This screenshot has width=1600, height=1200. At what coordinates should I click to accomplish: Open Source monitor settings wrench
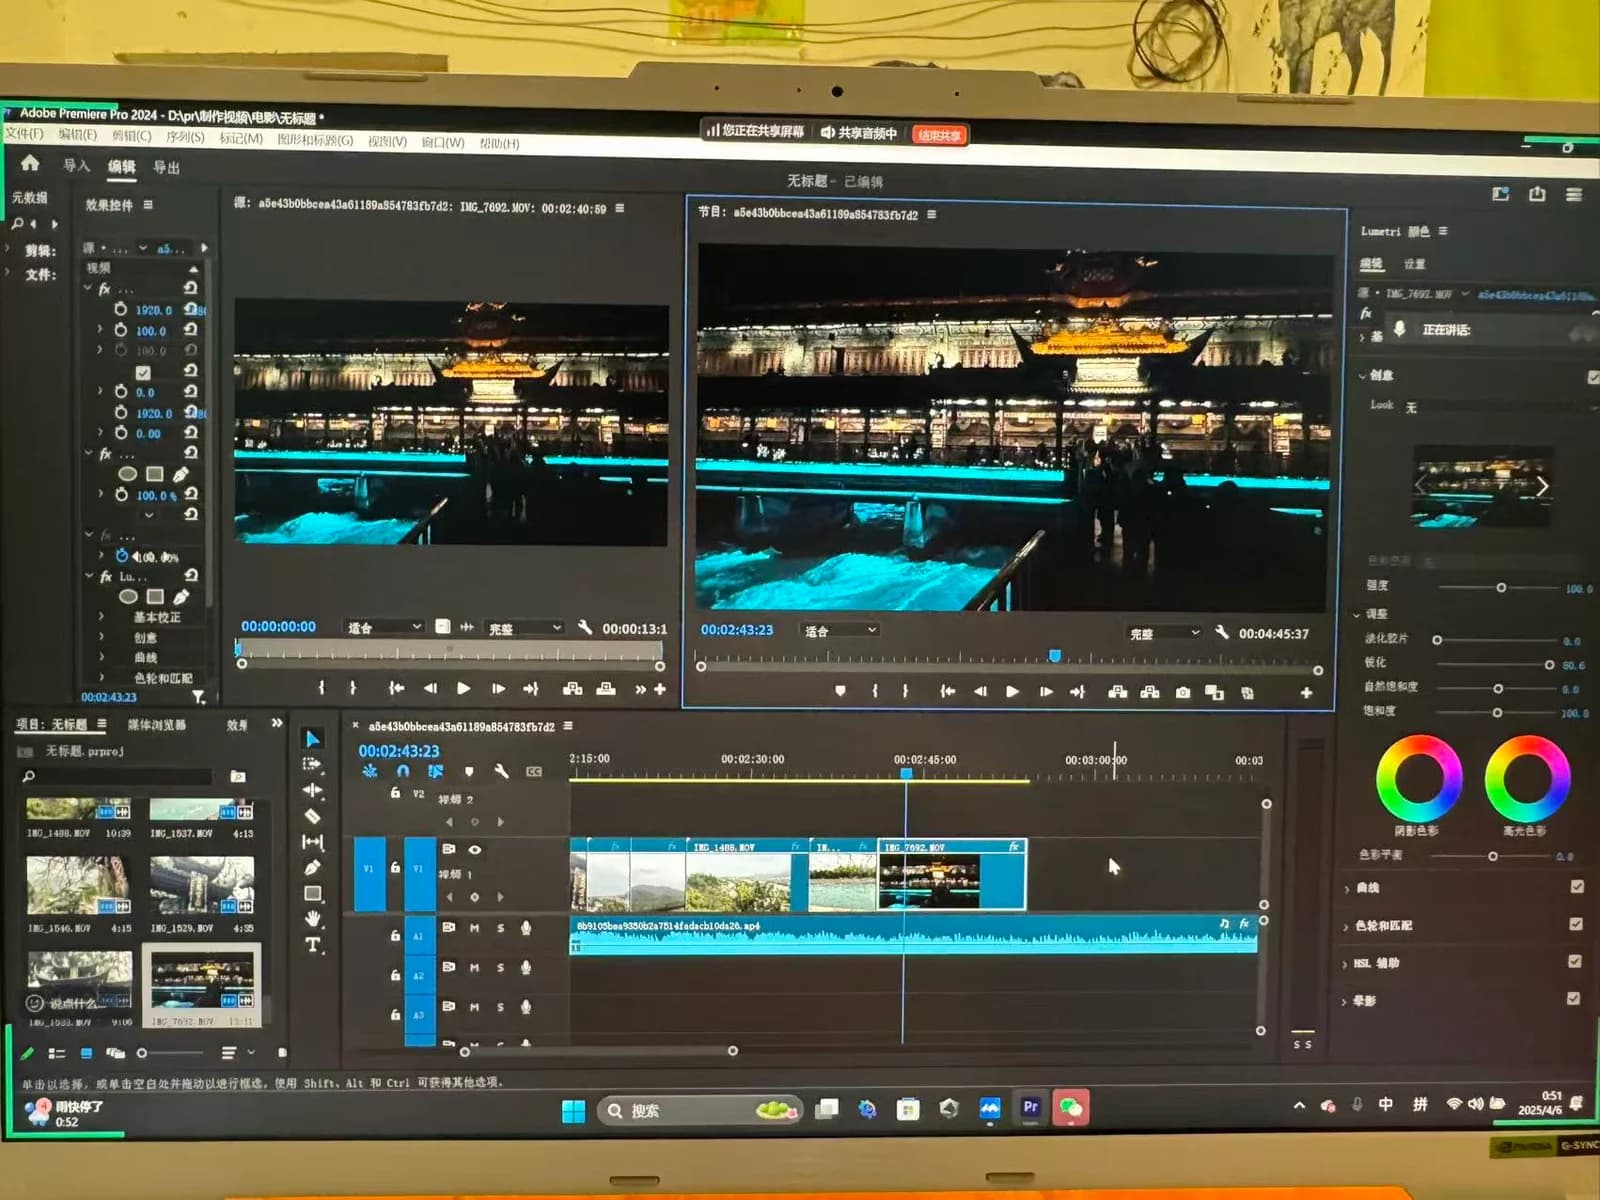click(585, 627)
